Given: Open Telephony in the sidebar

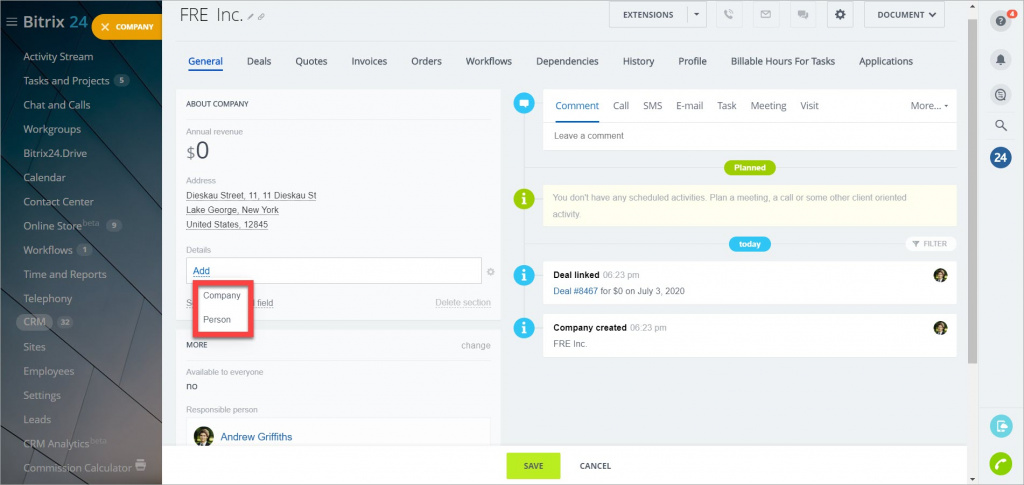Looking at the screenshot, I should (x=48, y=298).
